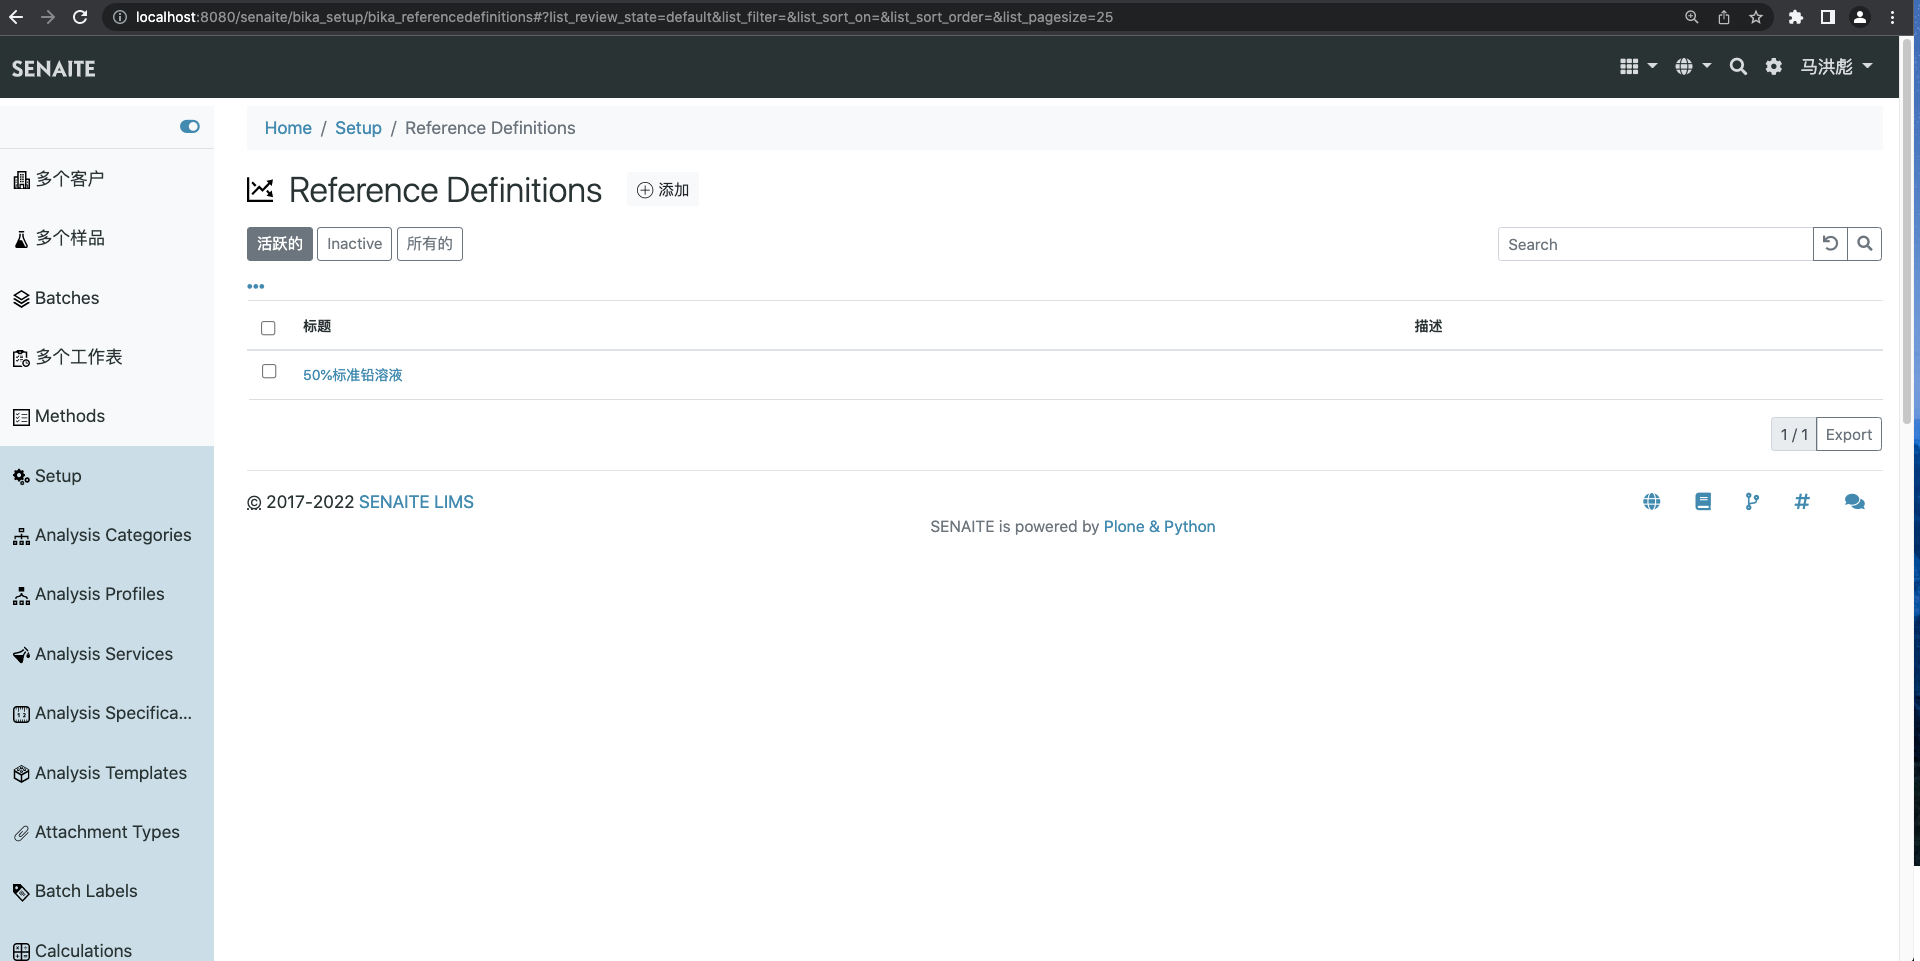Screen dimensions: 1920x961
Task: Click the SENAITE logo
Action: point(54,69)
